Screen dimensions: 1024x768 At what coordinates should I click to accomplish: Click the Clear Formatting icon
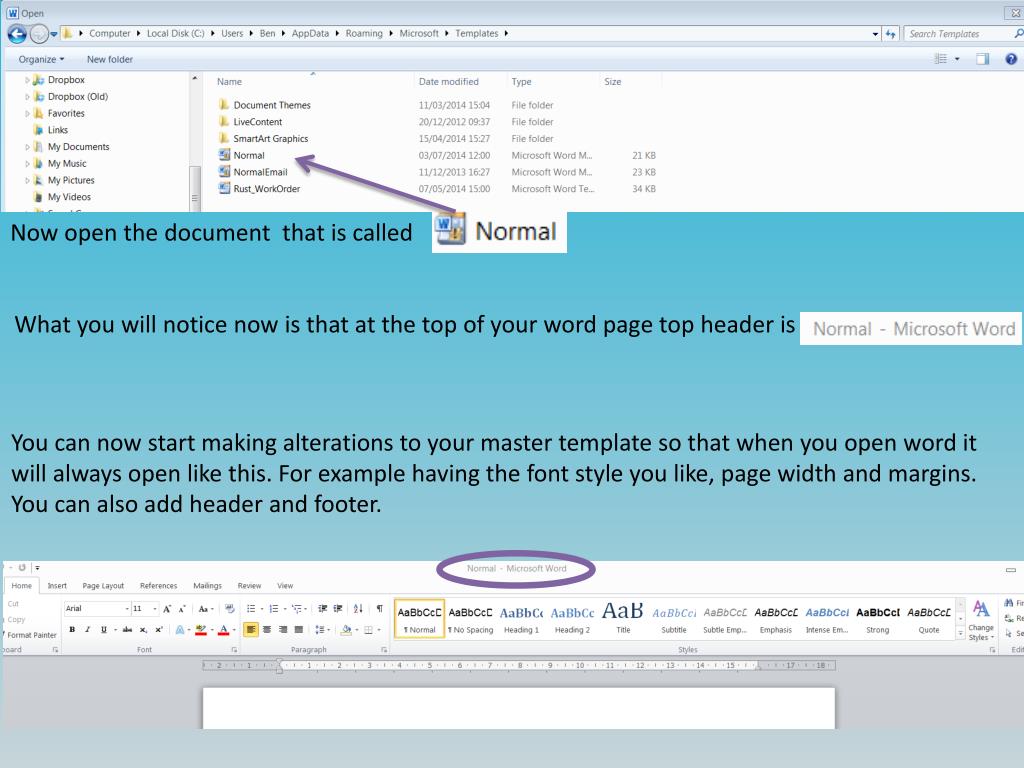pyautogui.click(x=229, y=609)
